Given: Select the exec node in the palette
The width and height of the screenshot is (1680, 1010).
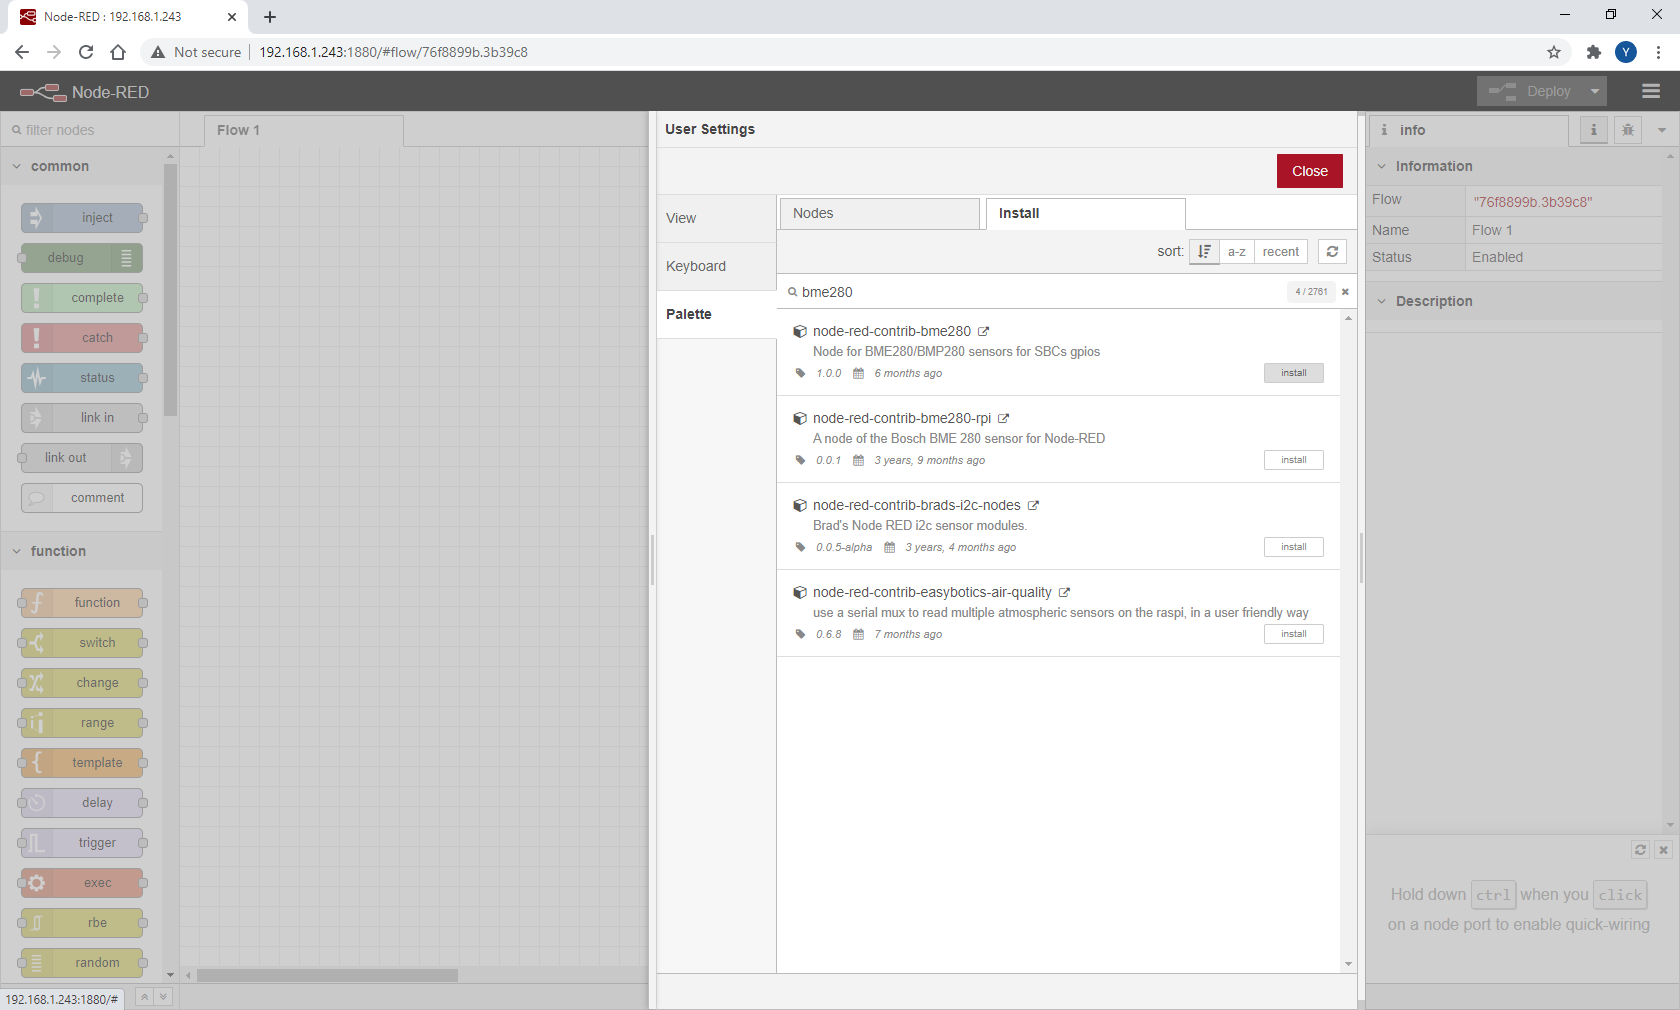Looking at the screenshot, I should (x=82, y=883).
